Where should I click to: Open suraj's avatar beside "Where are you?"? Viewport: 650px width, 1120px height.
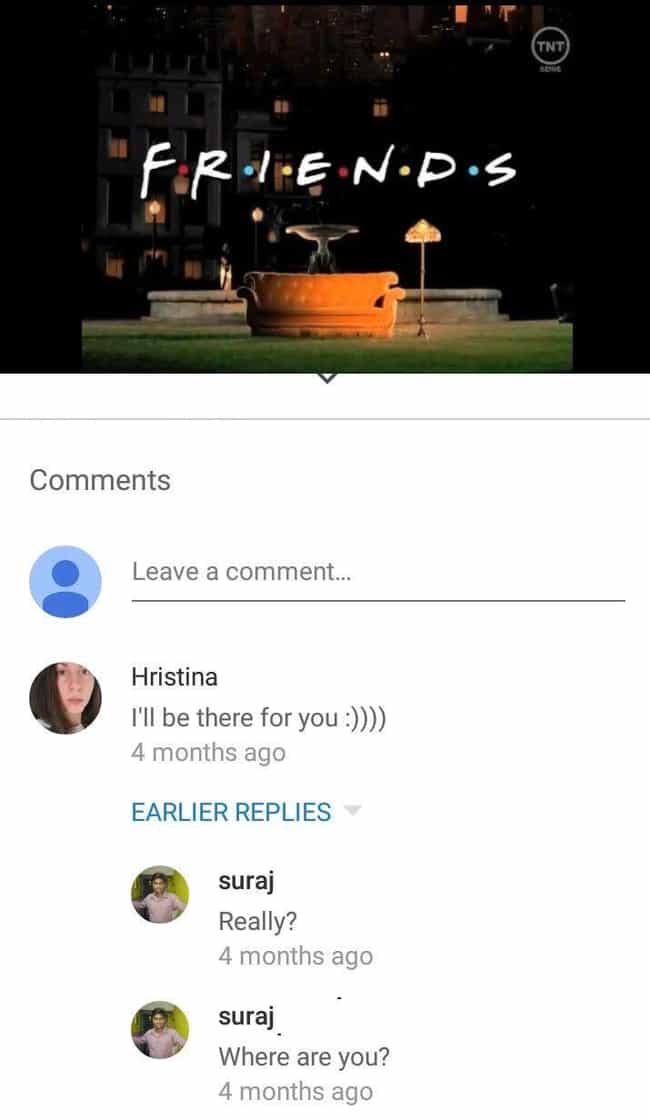point(159,1029)
